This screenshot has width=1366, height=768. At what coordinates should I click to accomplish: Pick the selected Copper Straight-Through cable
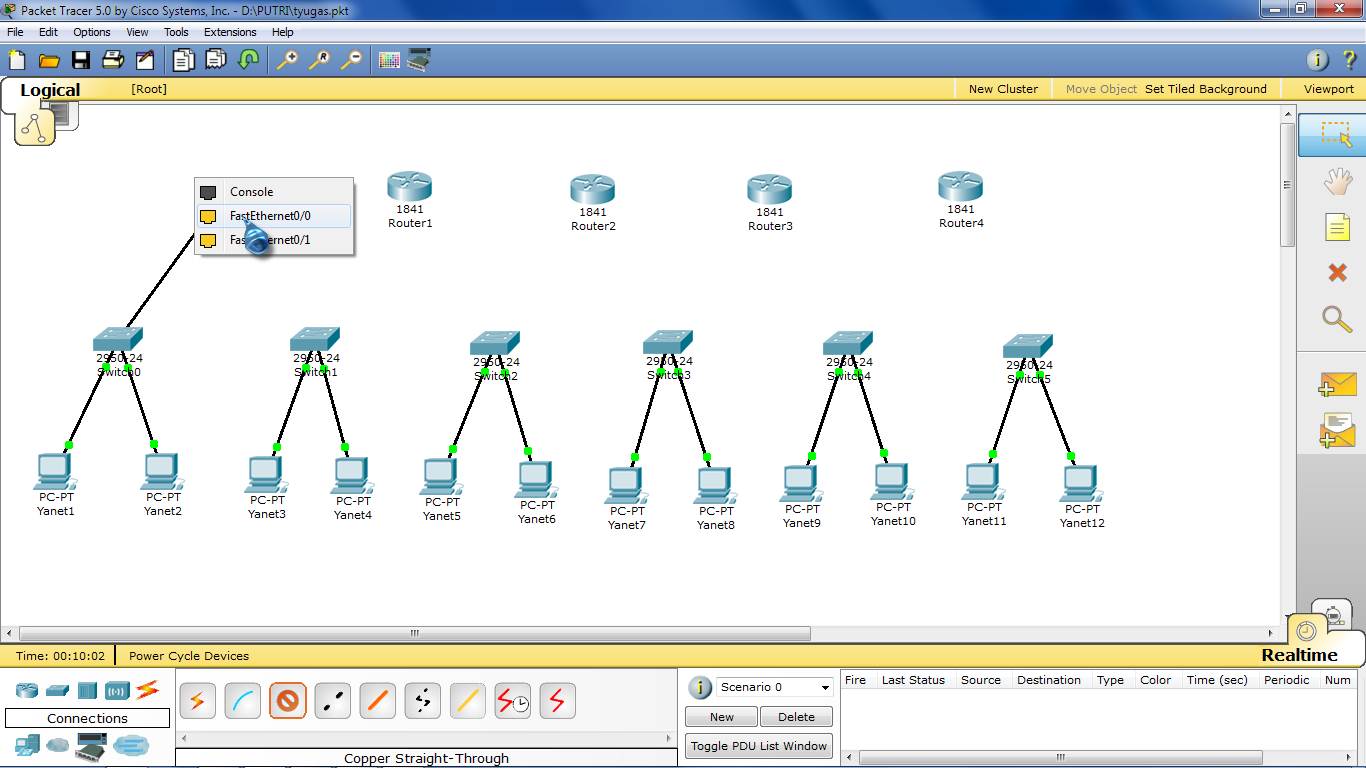pos(287,702)
